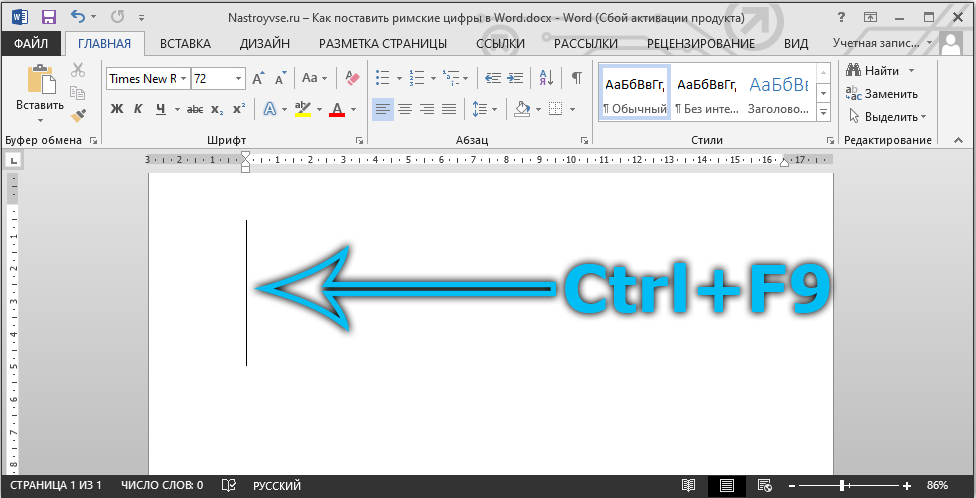The image size is (976, 498).
Task: Open Text Effects glowing A icon
Action: tap(270, 109)
